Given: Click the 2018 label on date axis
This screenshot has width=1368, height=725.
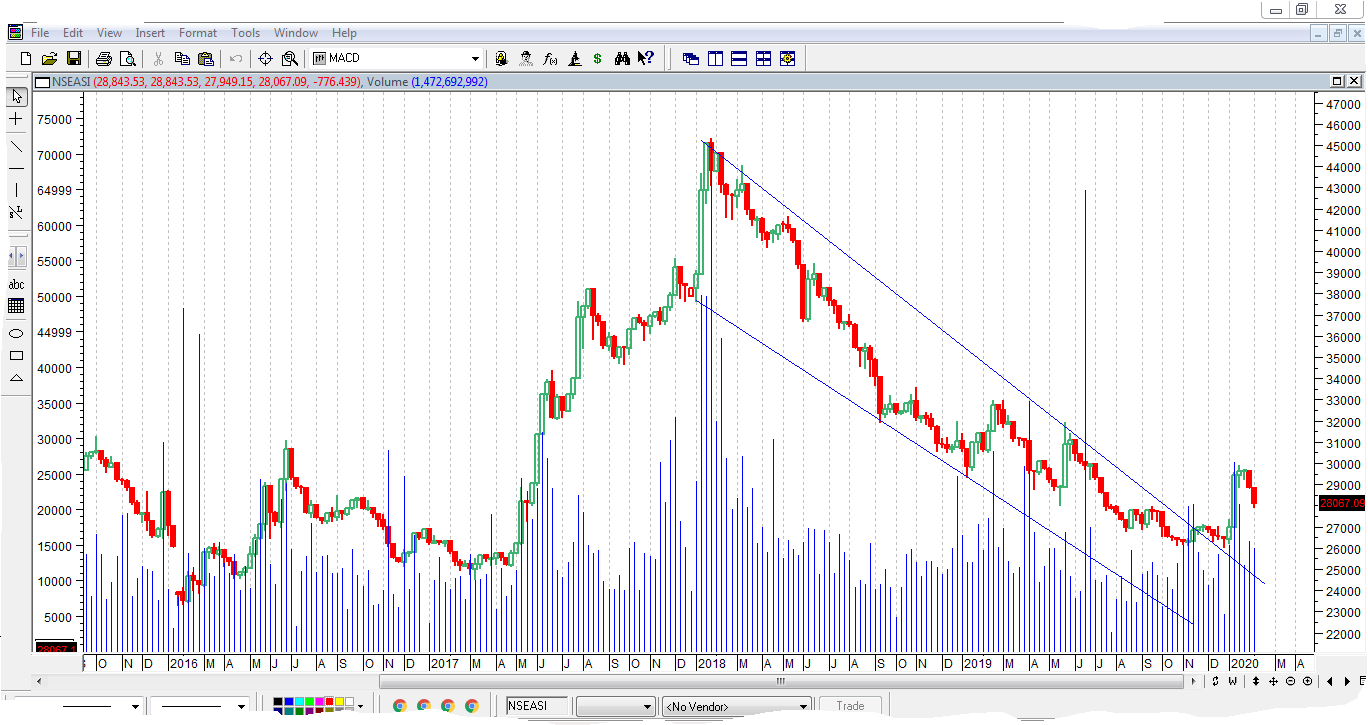Looking at the screenshot, I should 712,663.
